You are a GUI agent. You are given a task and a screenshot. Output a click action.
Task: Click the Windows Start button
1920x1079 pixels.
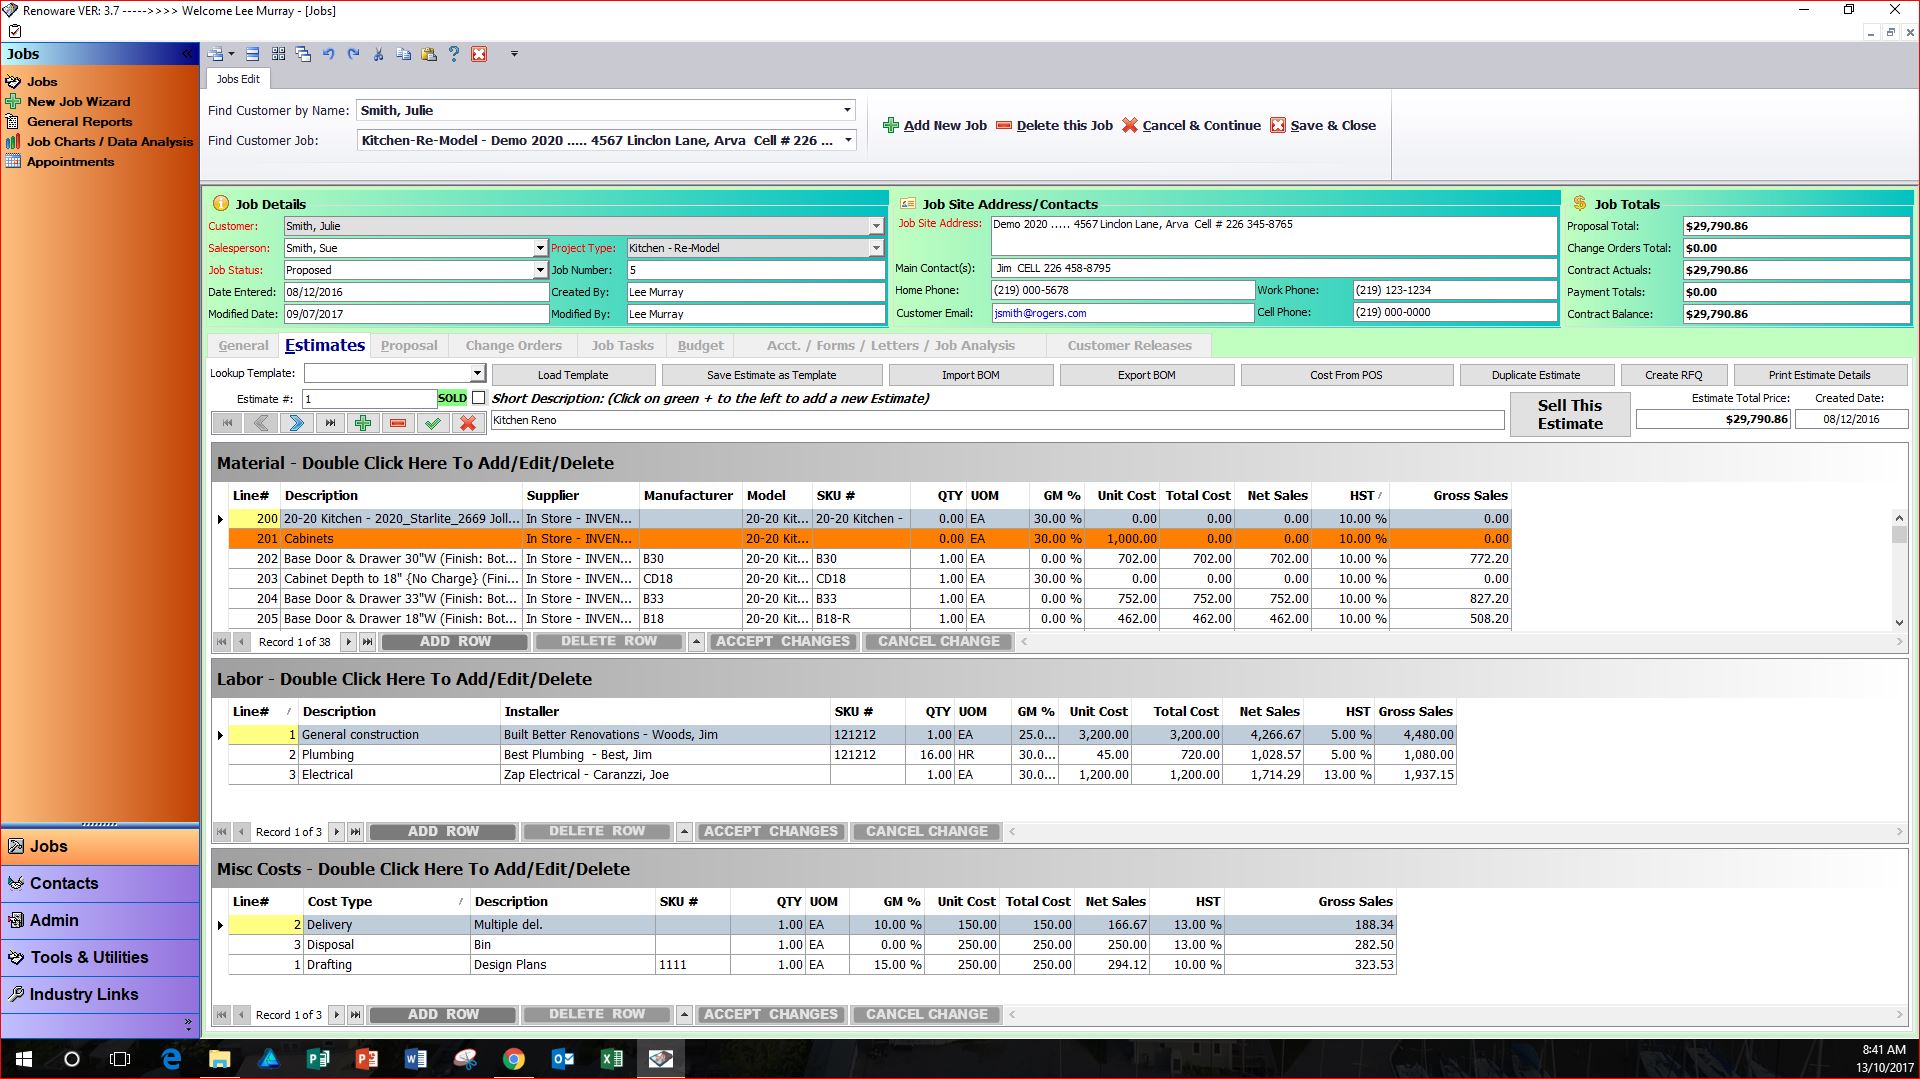point(24,1059)
